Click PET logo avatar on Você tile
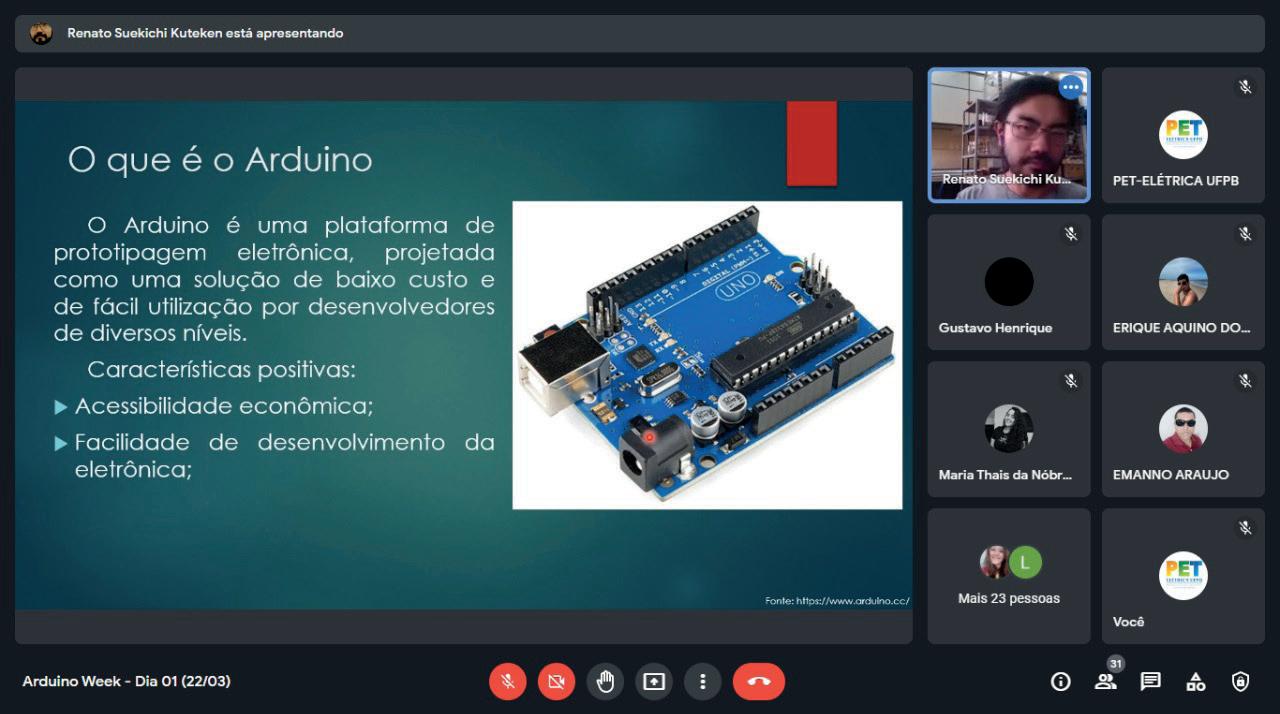Image resolution: width=1280 pixels, height=714 pixels. [x=1183, y=576]
